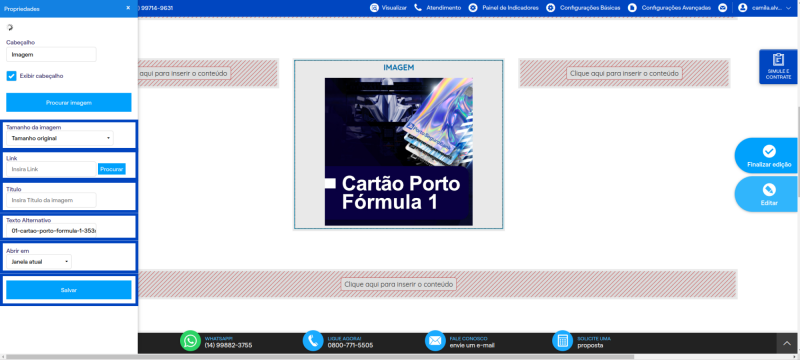Open the Visualizar menu item
Viewport: 800px width, 360px height.
[x=394, y=8]
